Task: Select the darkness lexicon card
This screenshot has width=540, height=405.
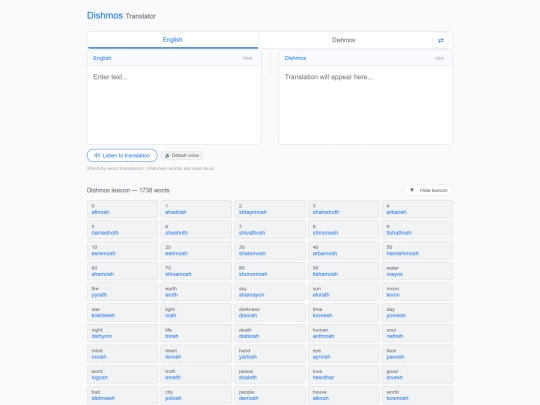Action: [x=270, y=312]
